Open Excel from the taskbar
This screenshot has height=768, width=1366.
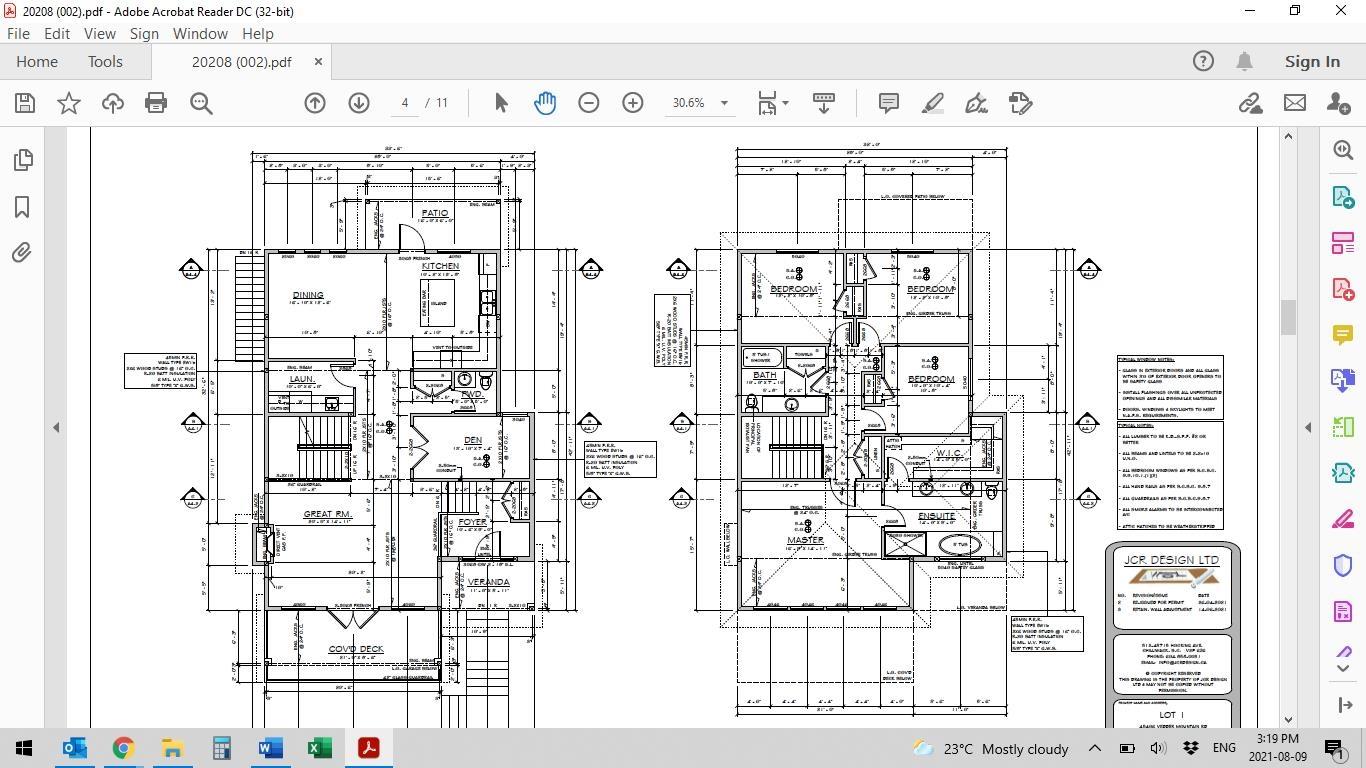coord(319,748)
